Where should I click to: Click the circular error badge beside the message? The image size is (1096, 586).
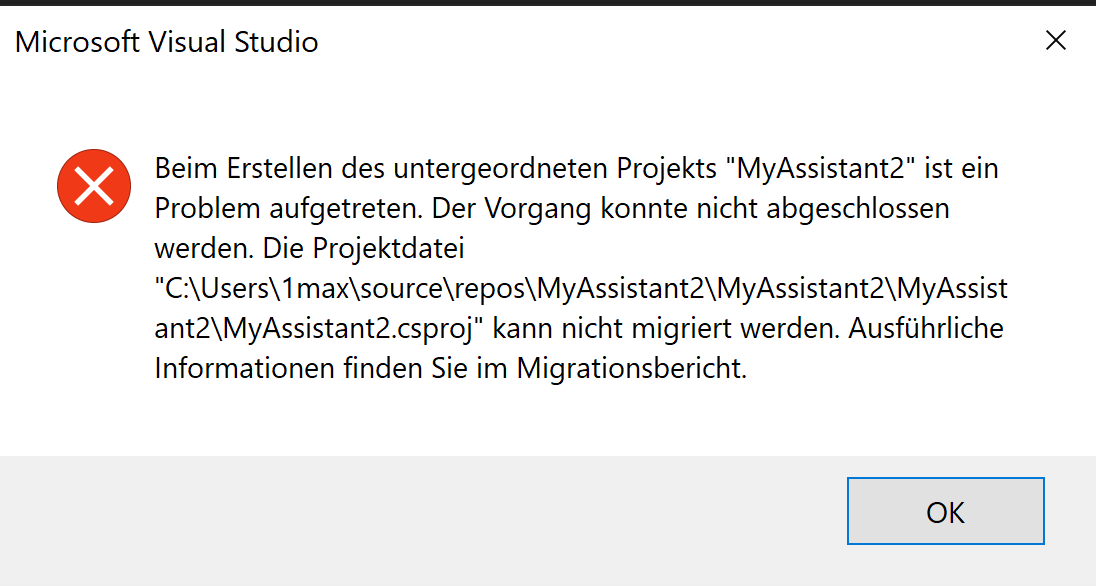tap(93, 185)
